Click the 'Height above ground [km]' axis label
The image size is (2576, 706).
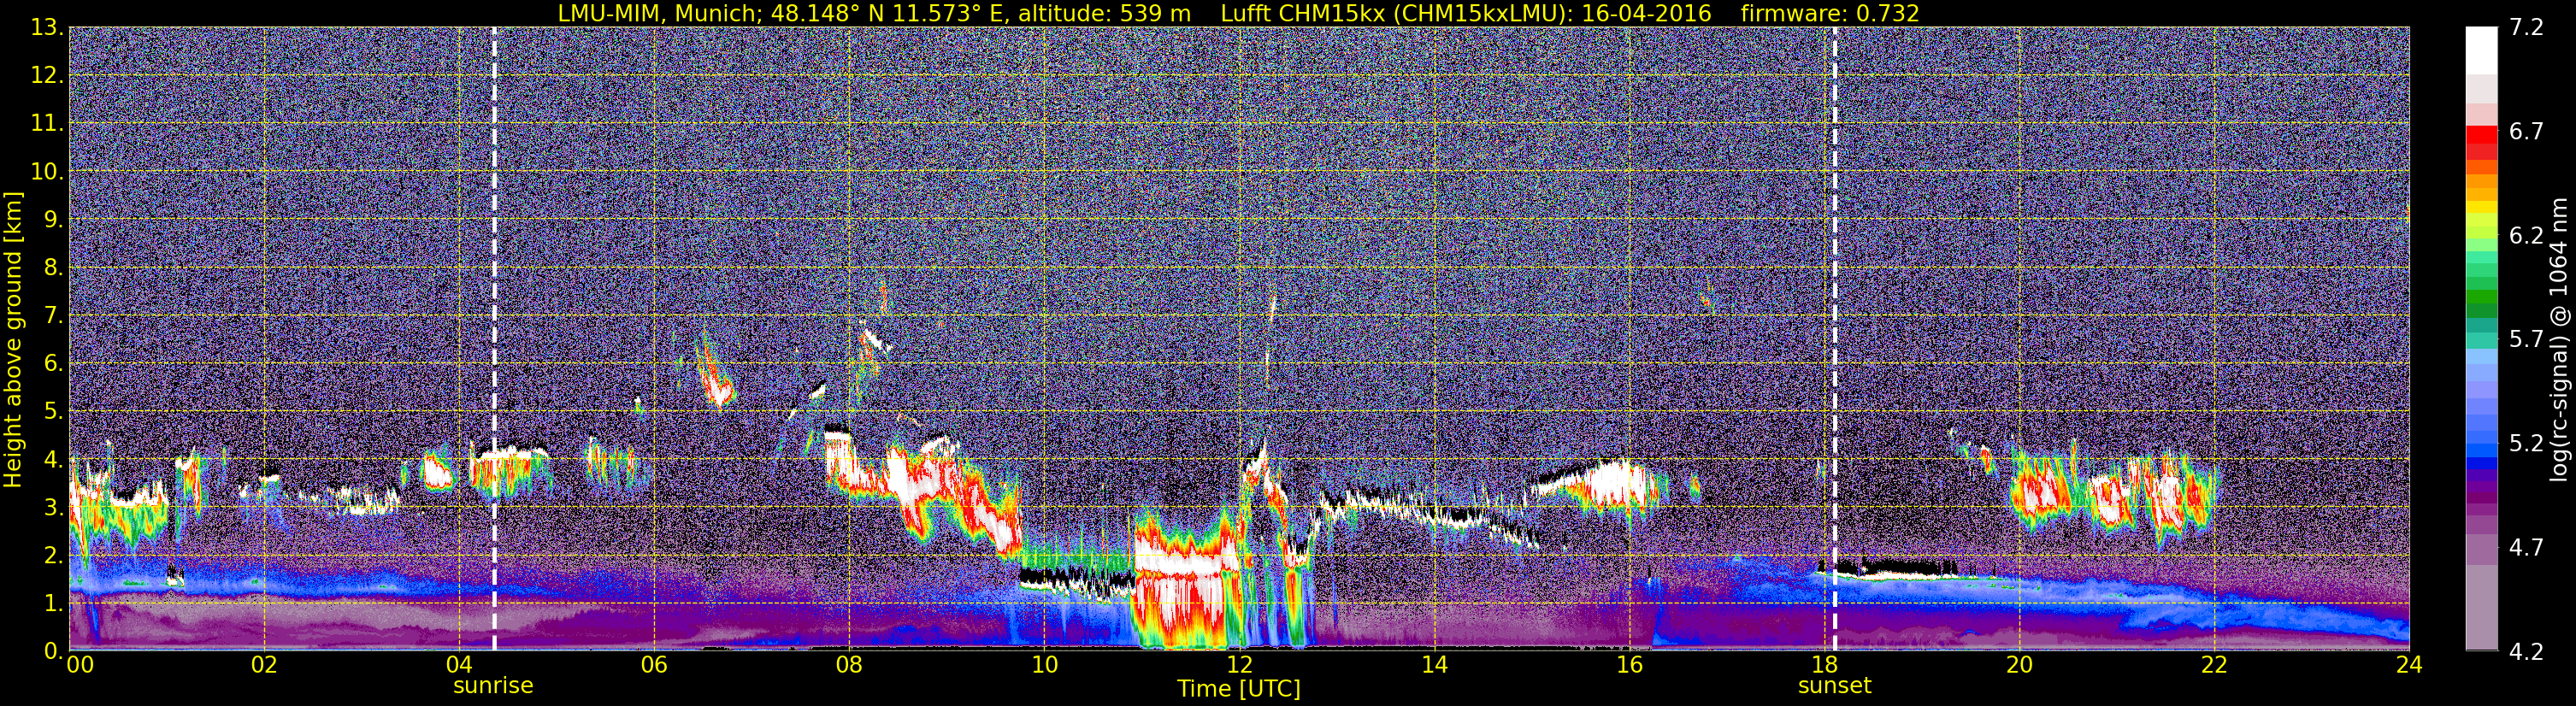coord(13,340)
